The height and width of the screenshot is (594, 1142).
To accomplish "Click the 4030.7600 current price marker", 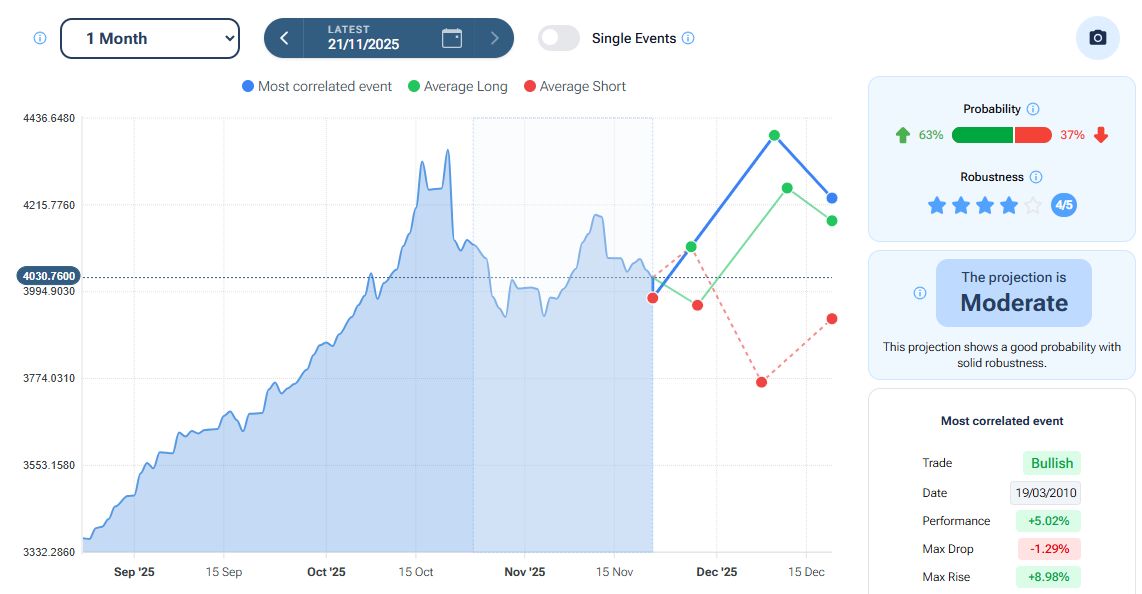I will click(47, 276).
